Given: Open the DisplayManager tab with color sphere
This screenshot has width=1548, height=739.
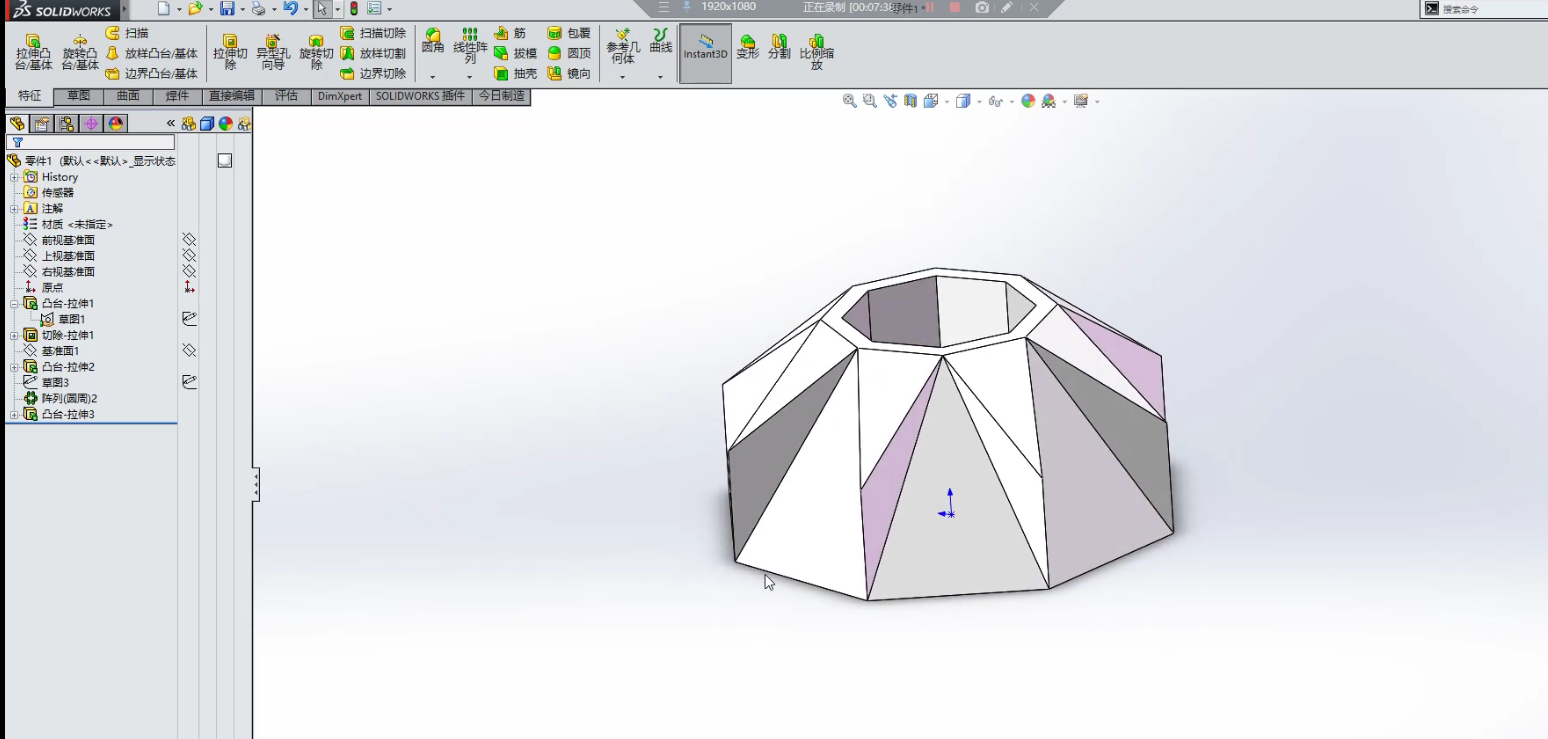Looking at the screenshot, I should (116, 123).
